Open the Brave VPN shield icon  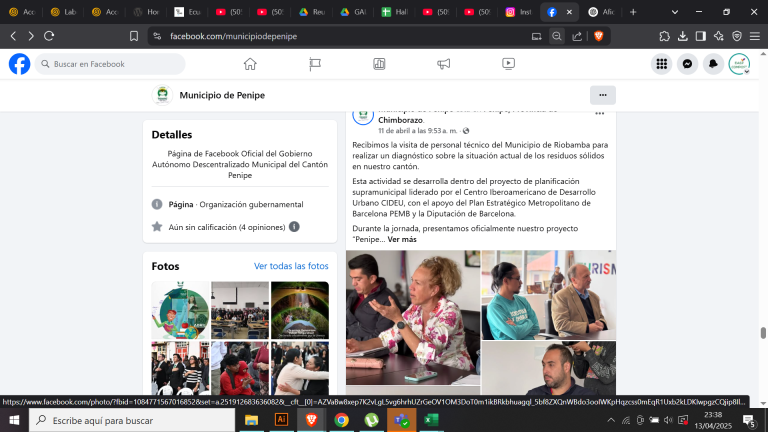(737, 36)
